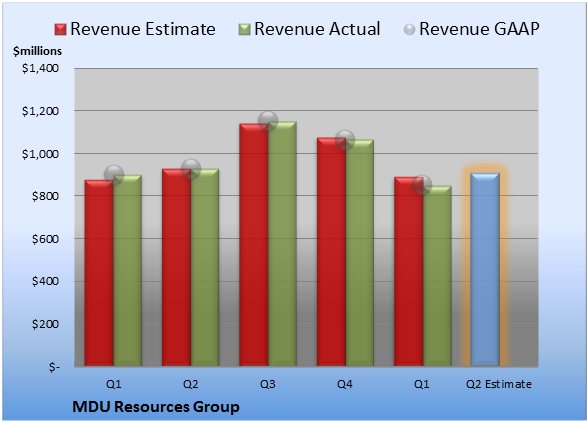Select the 'Revenue GAAP' legend label
The image size is (588, 422).
[x=479, y=29]
